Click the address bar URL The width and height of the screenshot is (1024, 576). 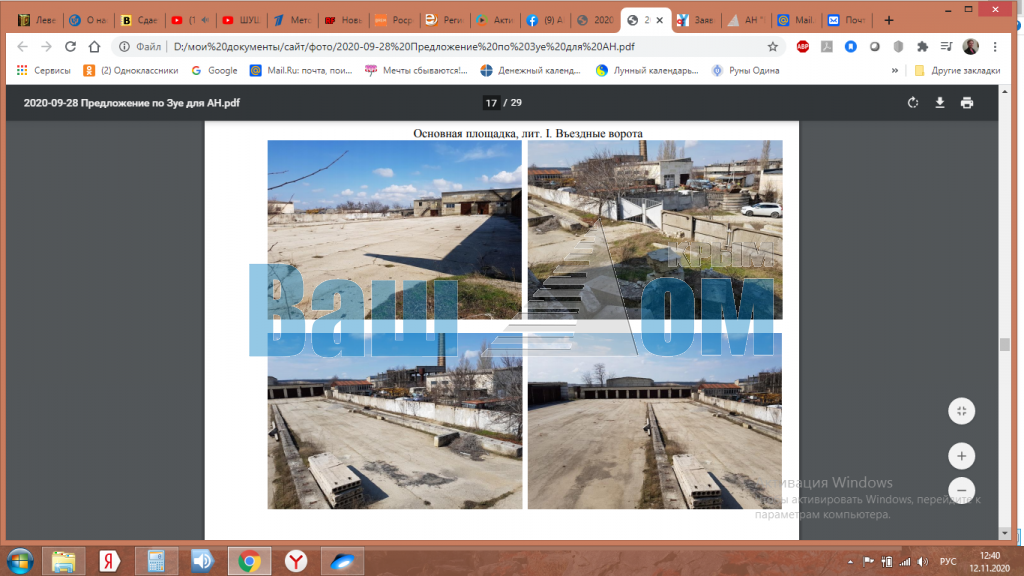click(x=404, y=46)
